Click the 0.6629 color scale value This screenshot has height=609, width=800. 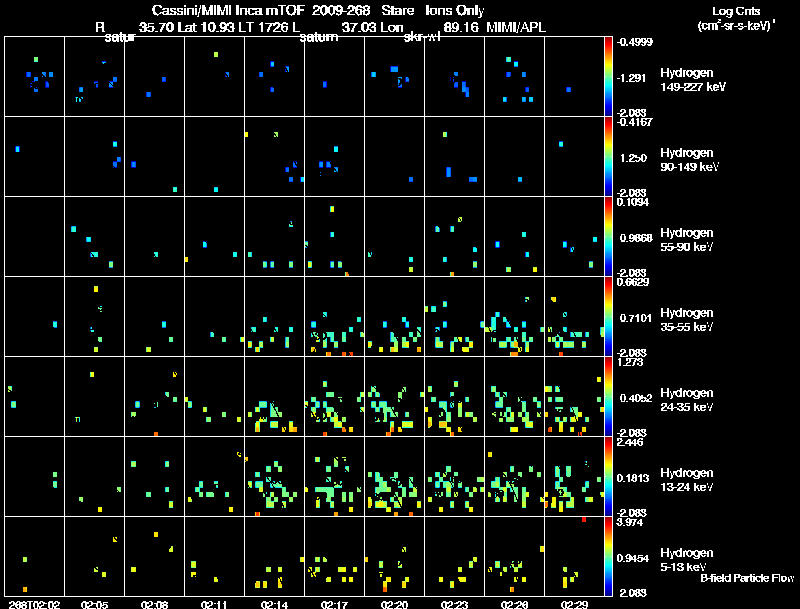tap(633, 282)
